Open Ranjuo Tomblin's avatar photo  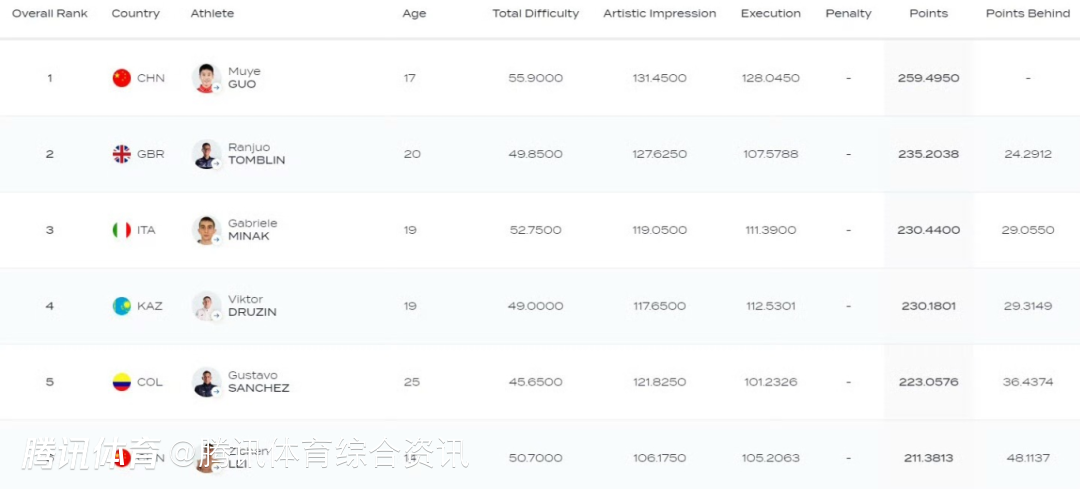pos(206,154)
